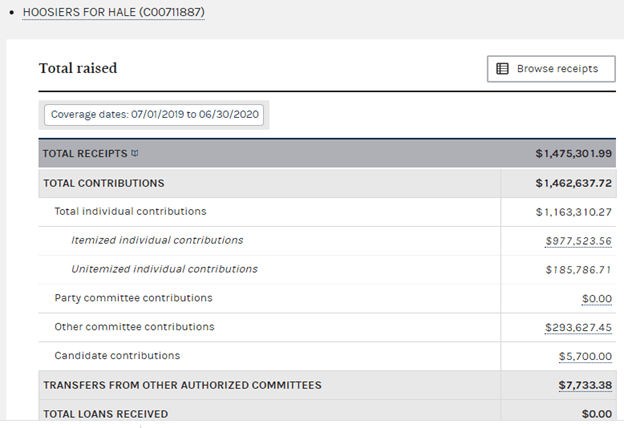Click the Itemized individual contributions label
The image size is (624, 428).
click(x=157, y=241)
